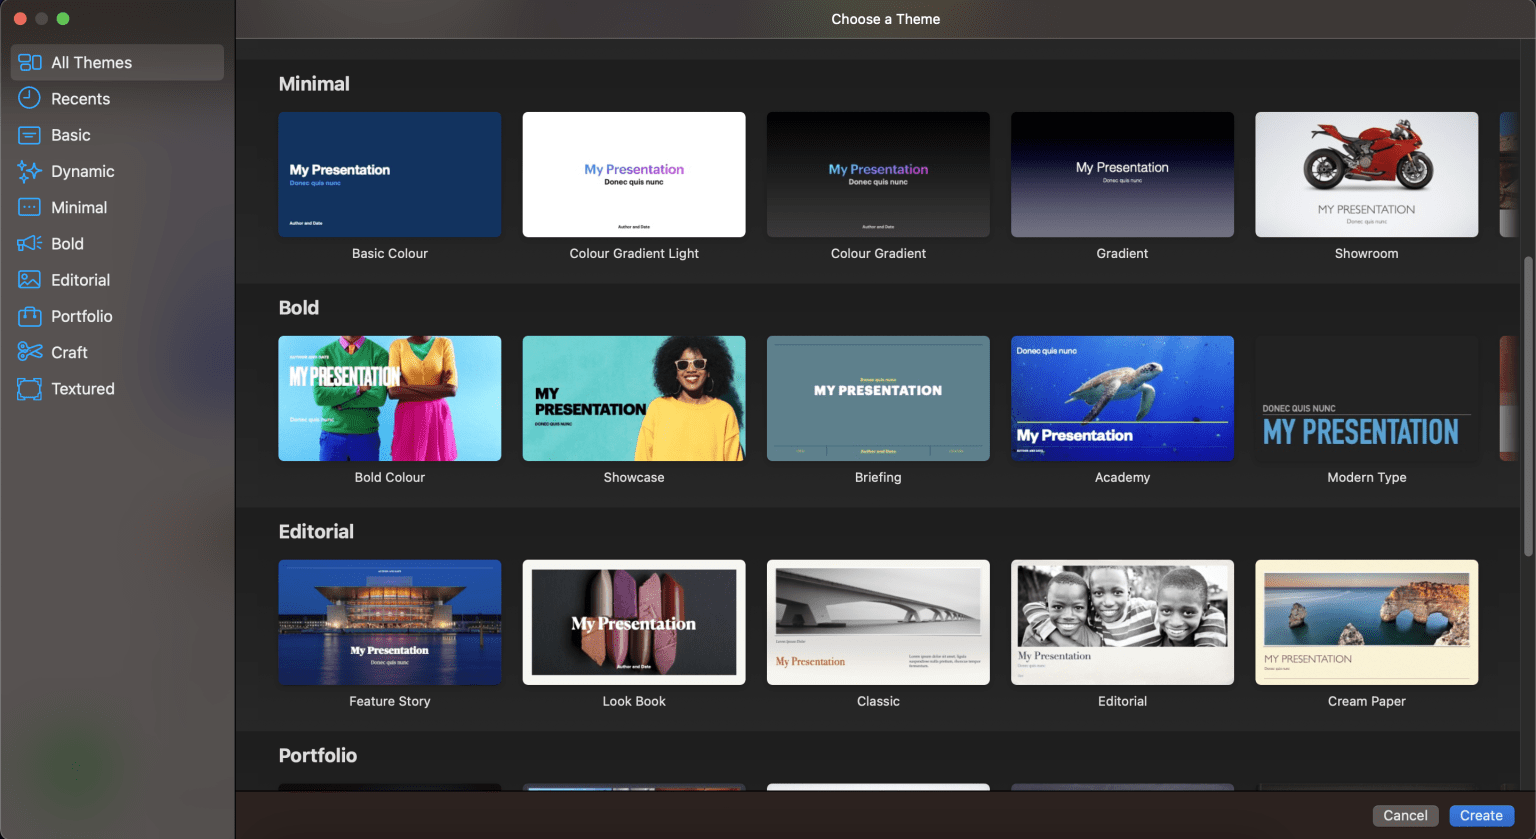Screen dimensions: 1536x839
Task: Choose the Basic Colour theme
Action: pos(389,174)
